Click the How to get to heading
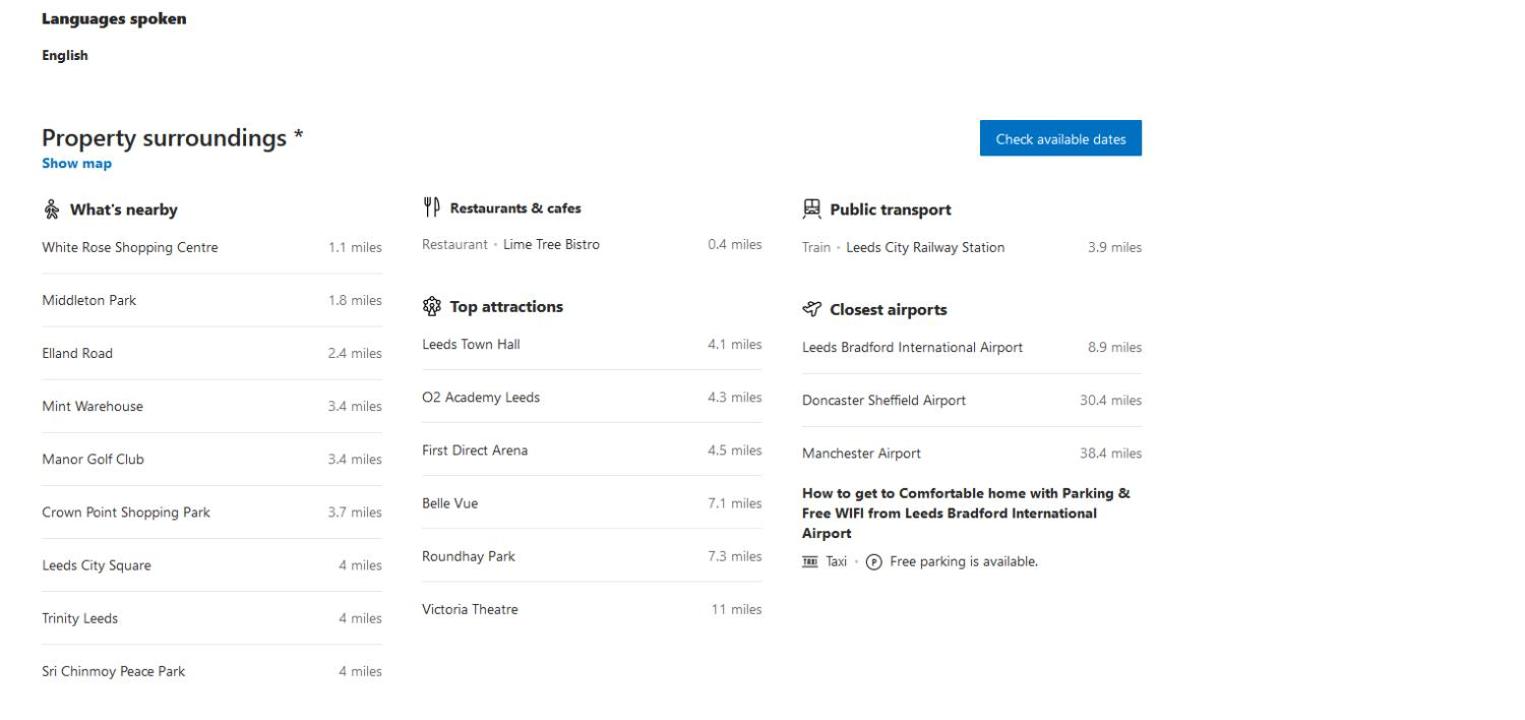 [x=966, y=514]
